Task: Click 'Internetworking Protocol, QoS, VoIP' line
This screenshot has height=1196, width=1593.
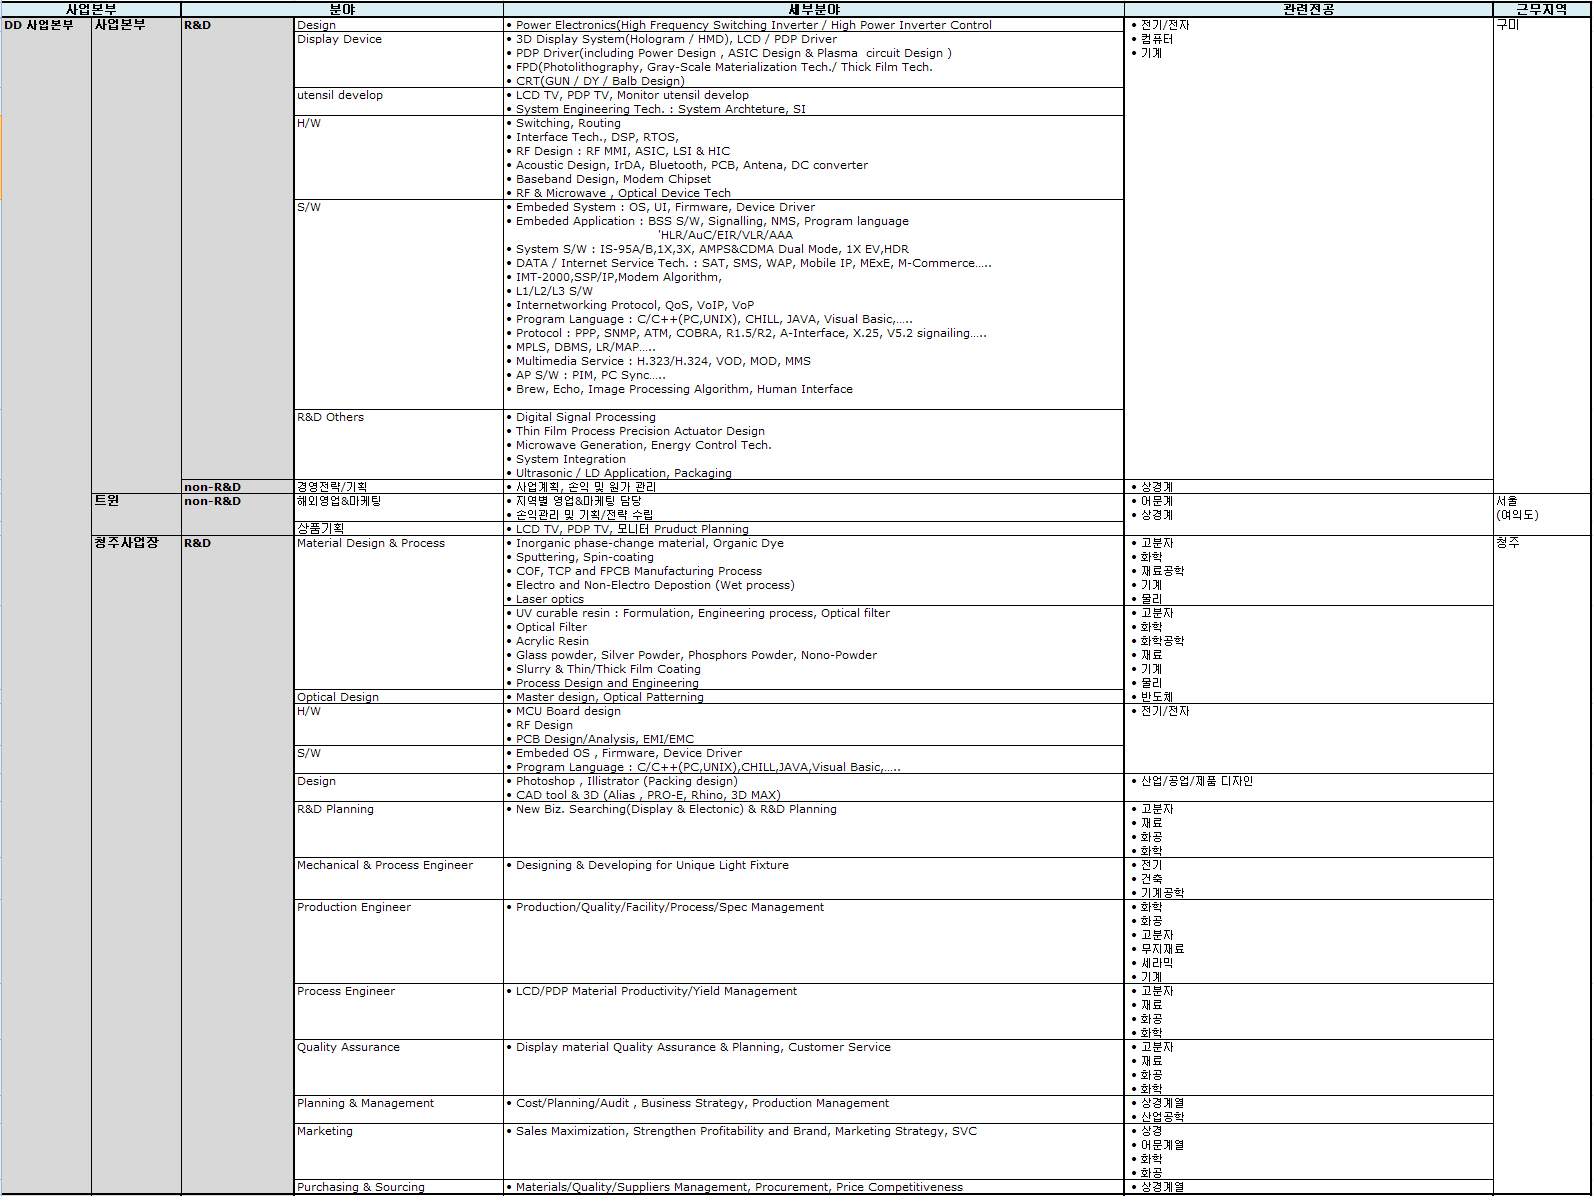Action: (630, 305)
